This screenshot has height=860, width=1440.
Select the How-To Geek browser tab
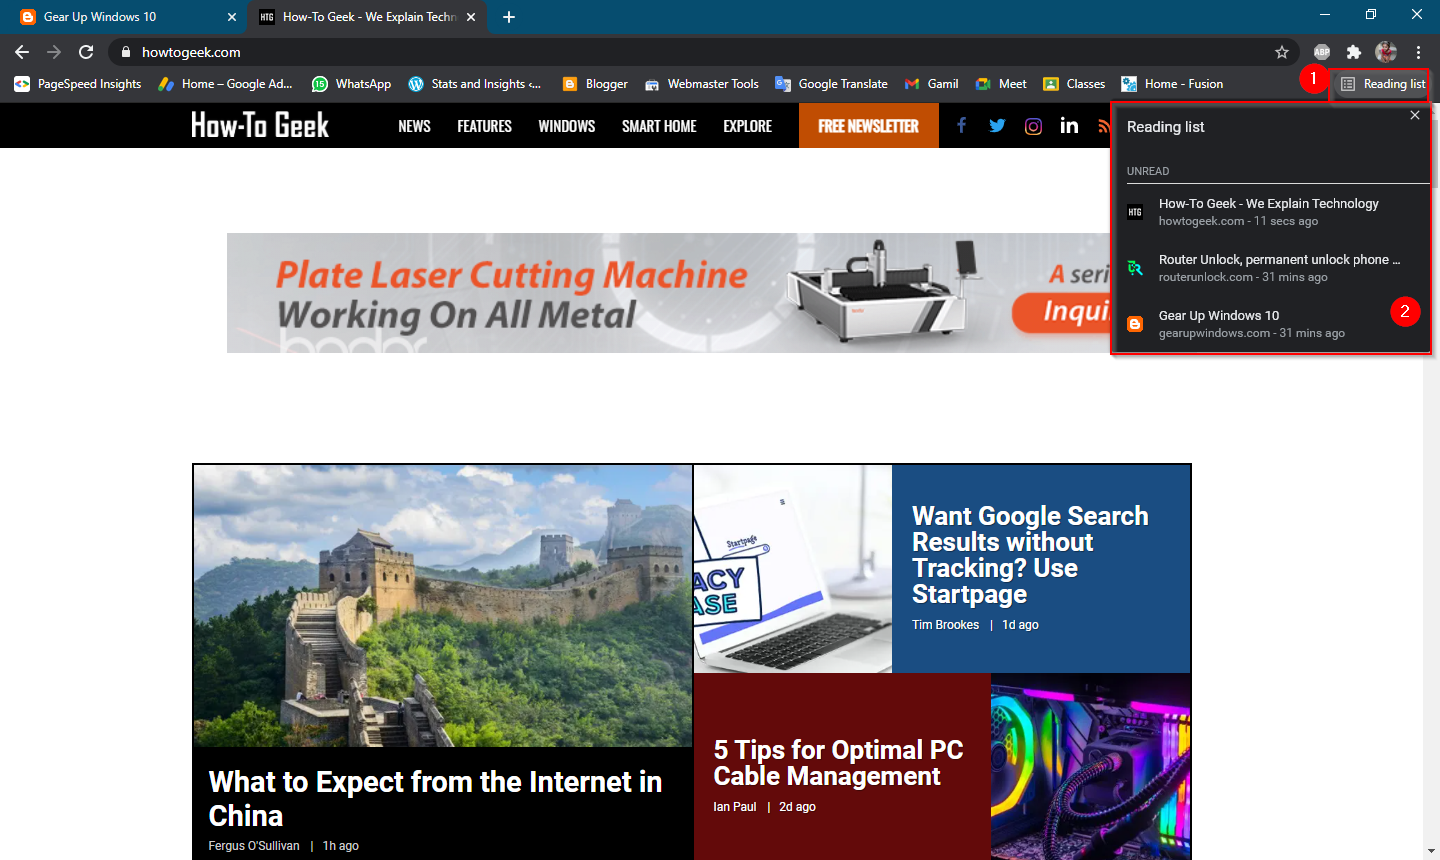coord(368,17)
